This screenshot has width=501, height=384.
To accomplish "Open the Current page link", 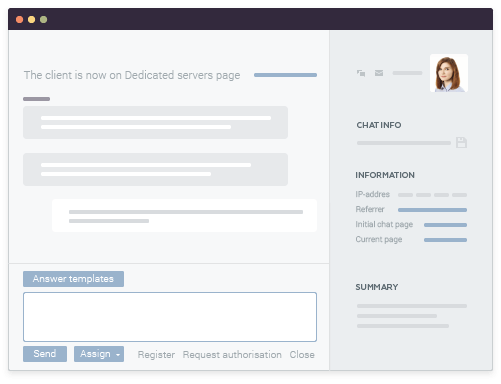I will click(x=445, y=240).
